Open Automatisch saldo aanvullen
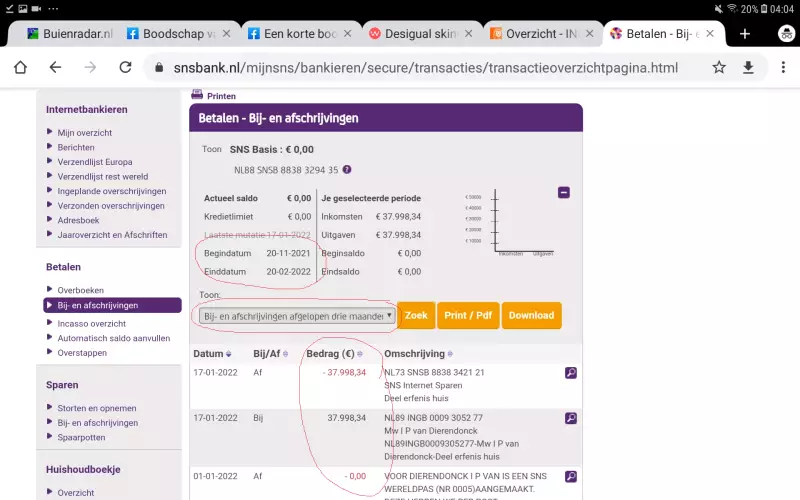 click(114, 338)
